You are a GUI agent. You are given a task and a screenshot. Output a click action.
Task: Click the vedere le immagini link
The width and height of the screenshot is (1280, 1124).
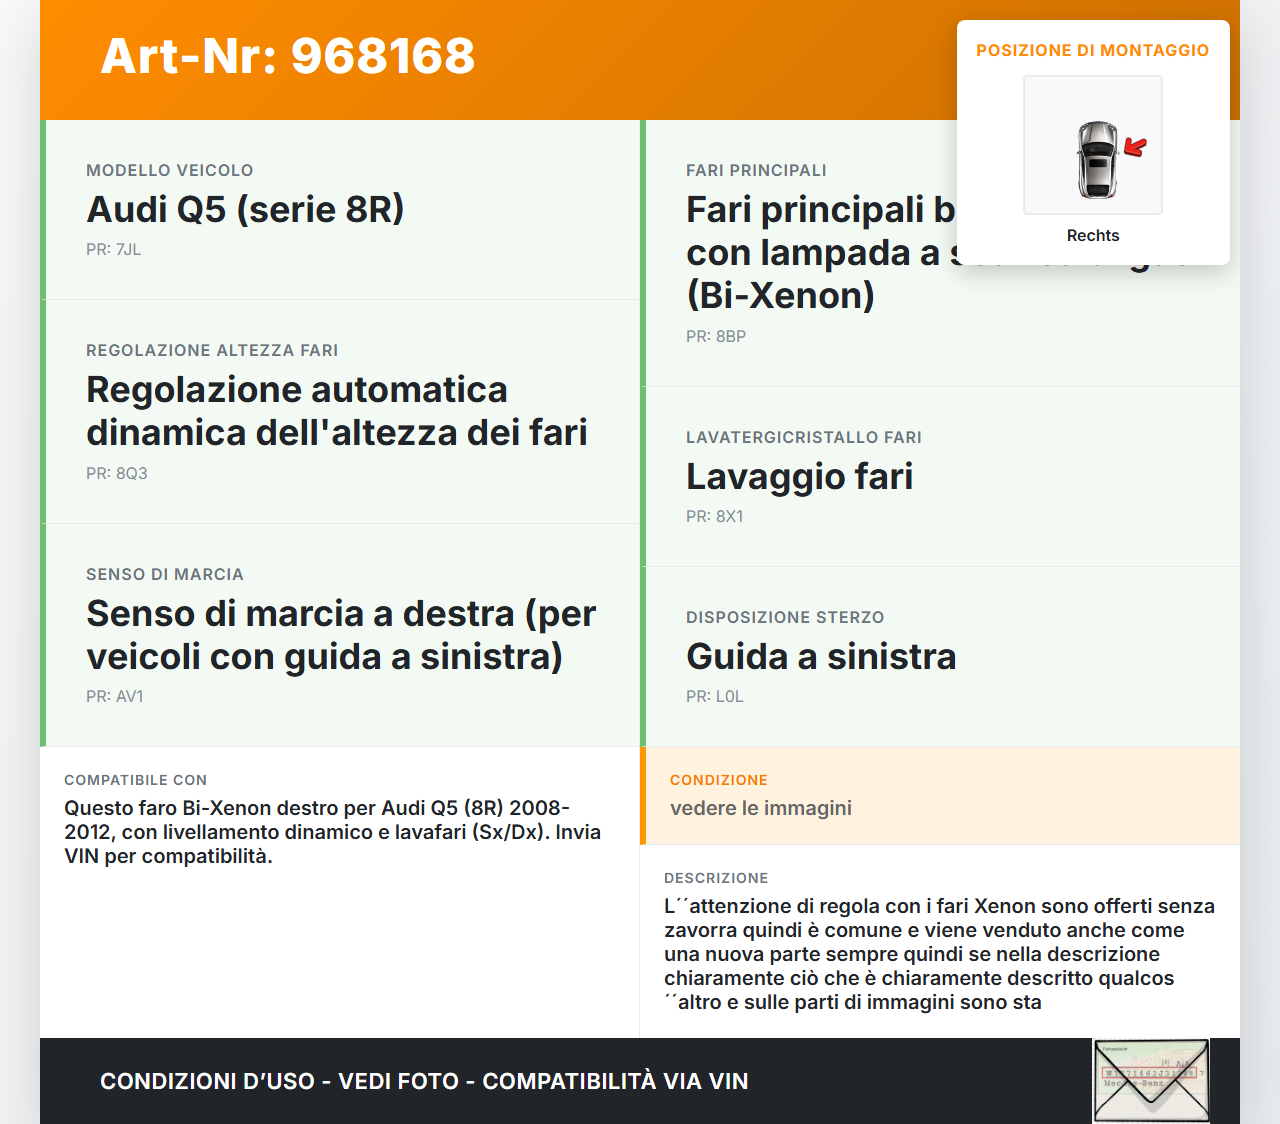761,808
